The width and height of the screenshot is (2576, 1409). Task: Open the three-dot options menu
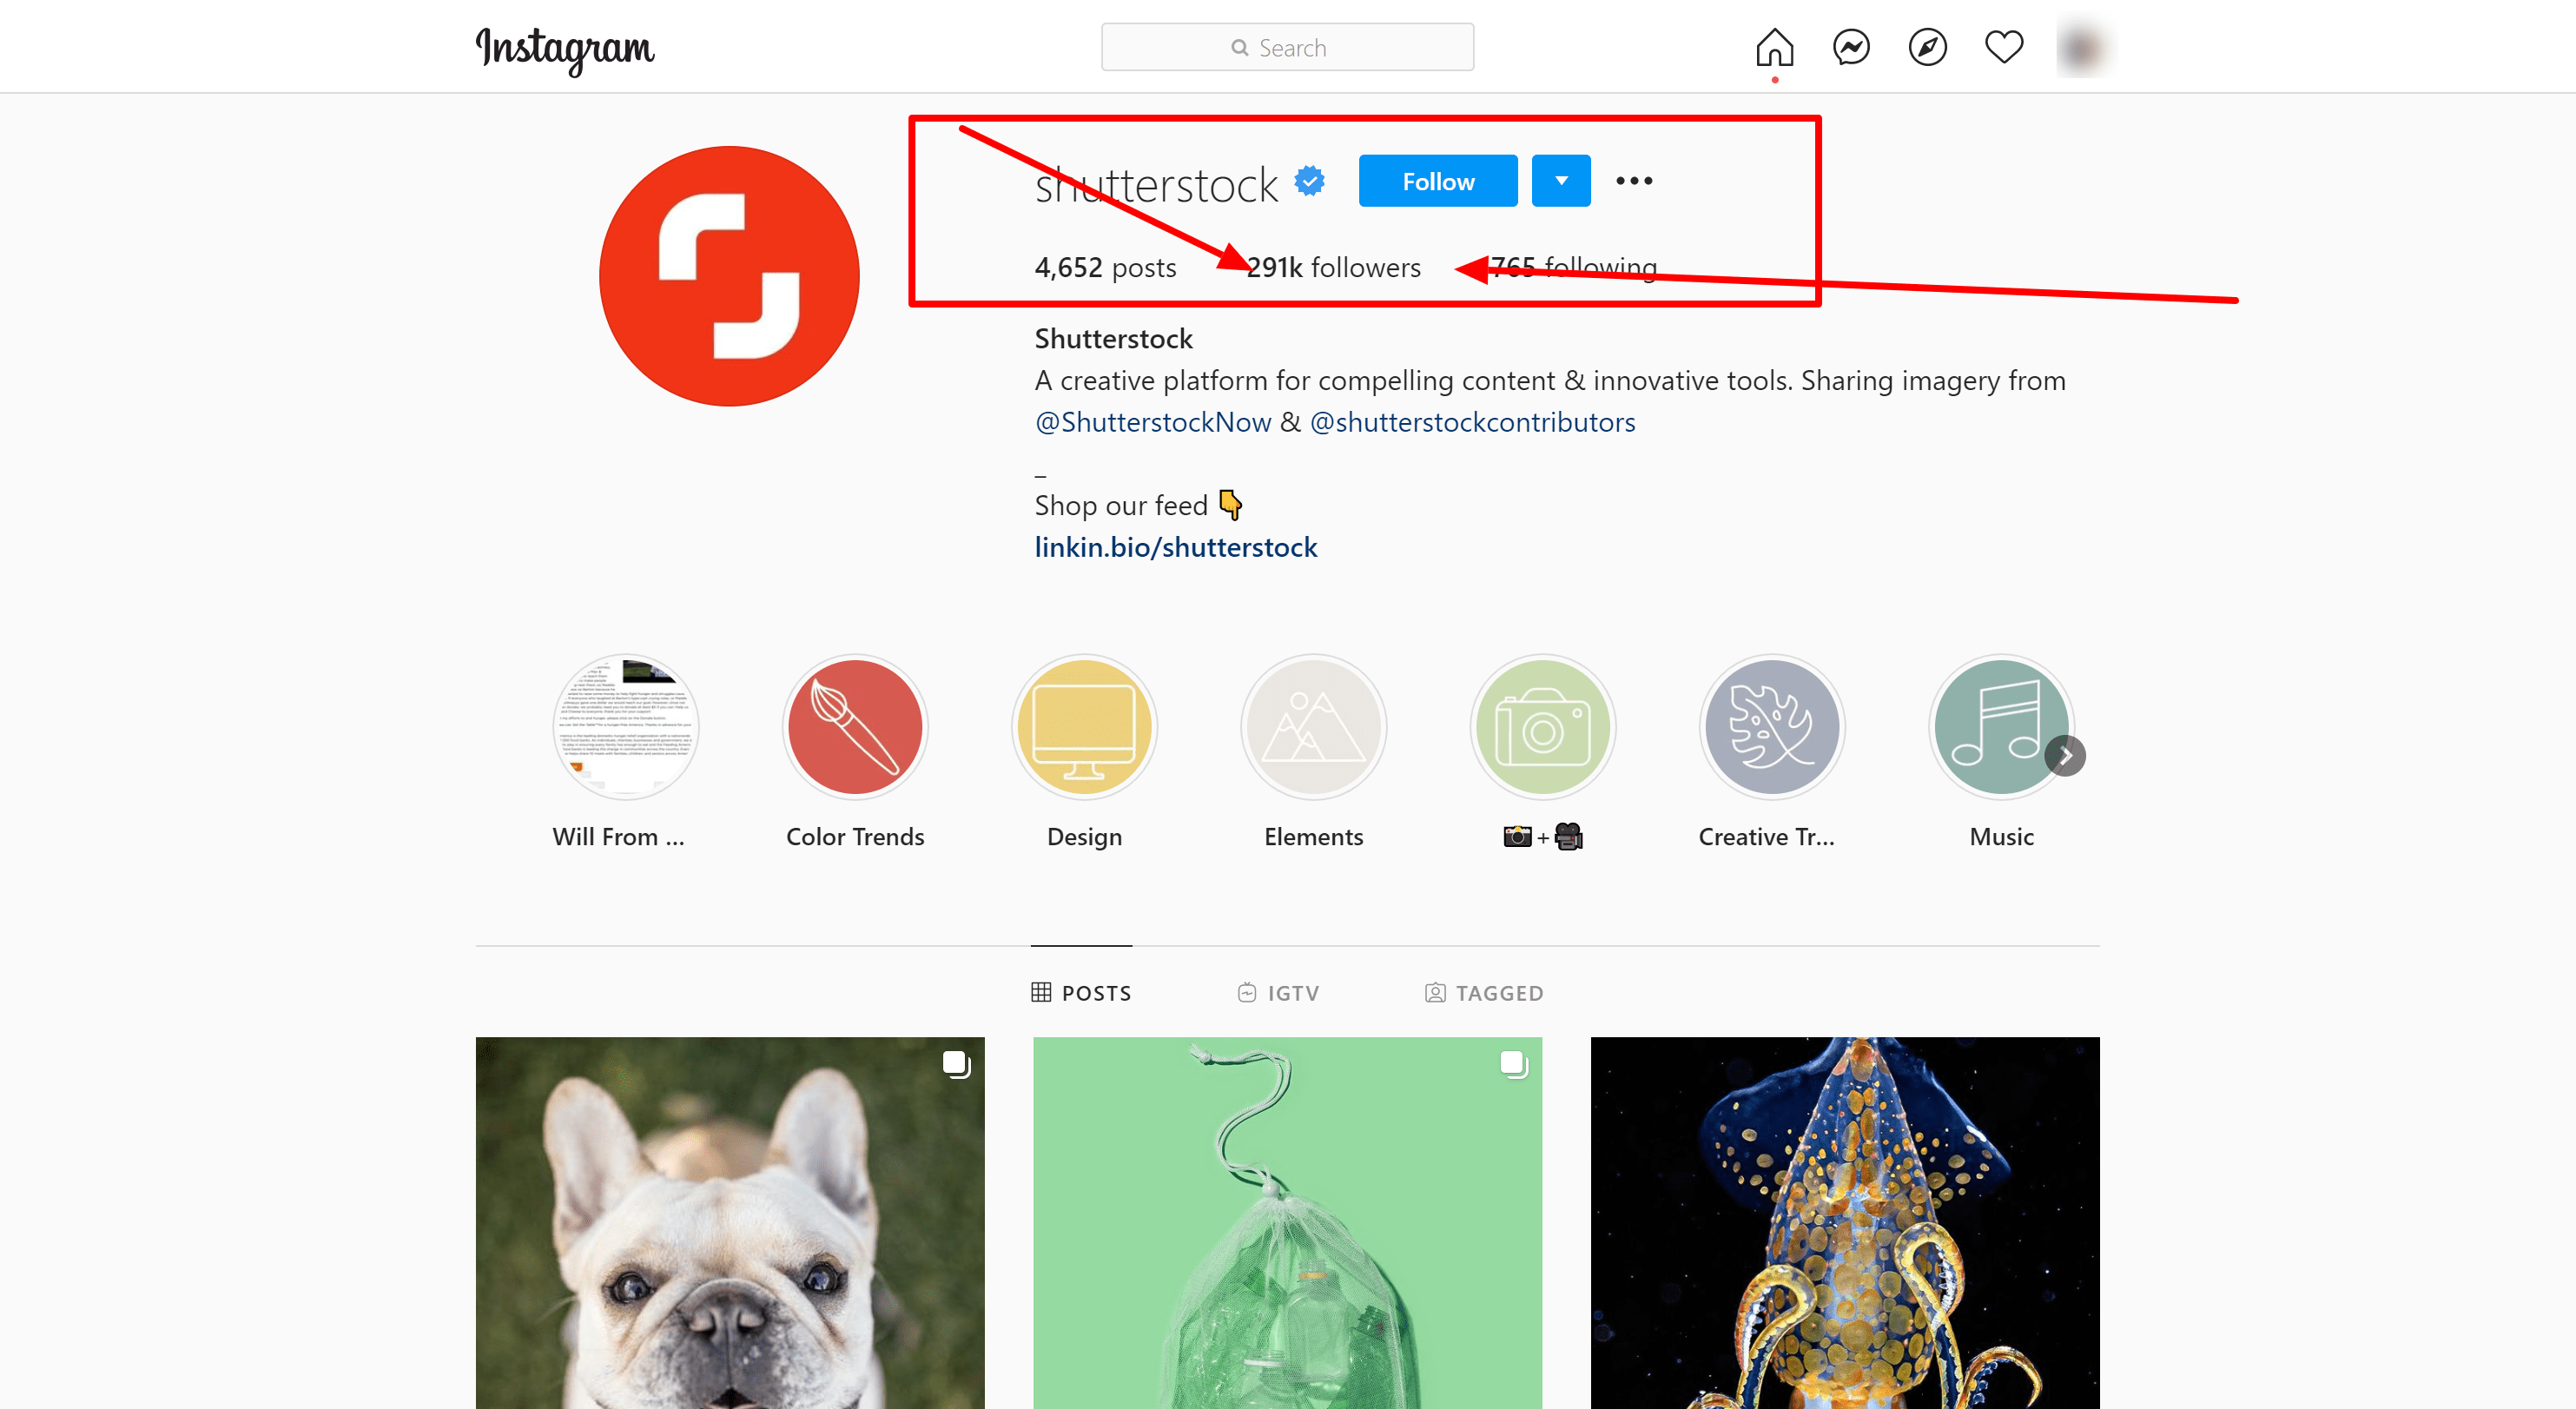point(1634,181)
